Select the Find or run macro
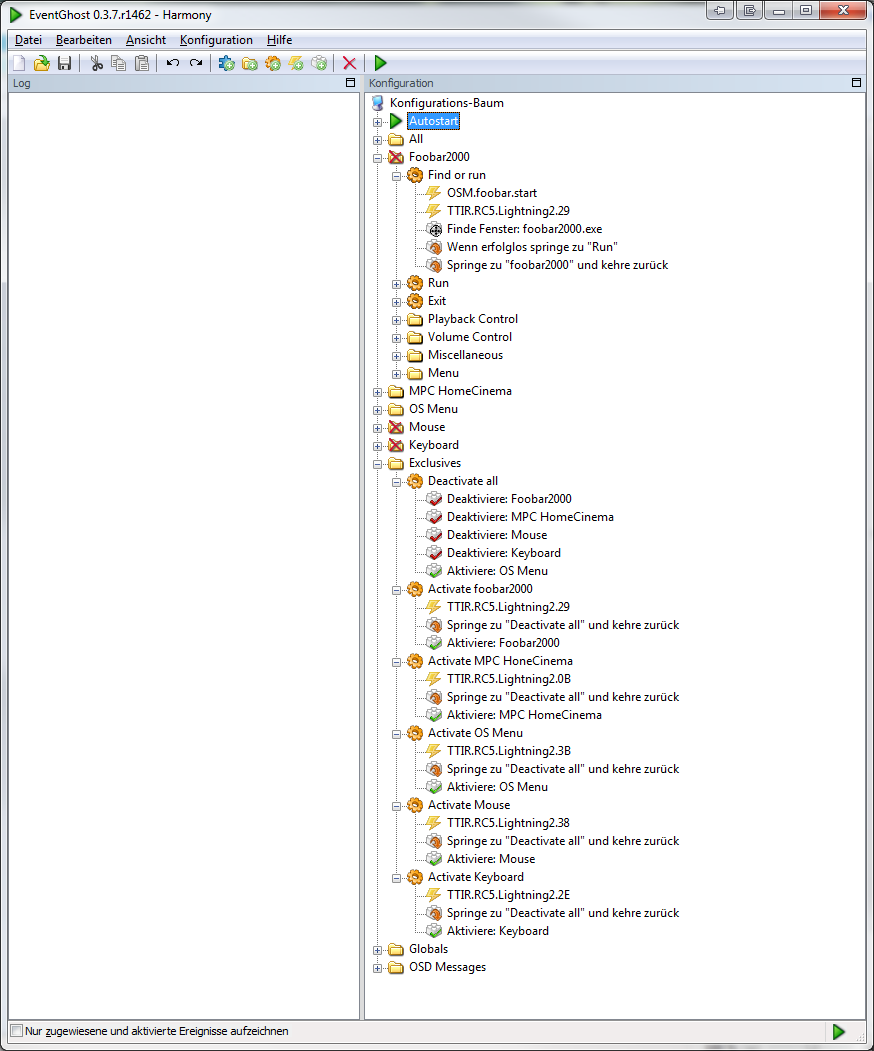Screen dimensions: 874x1051 coord(456,175)
